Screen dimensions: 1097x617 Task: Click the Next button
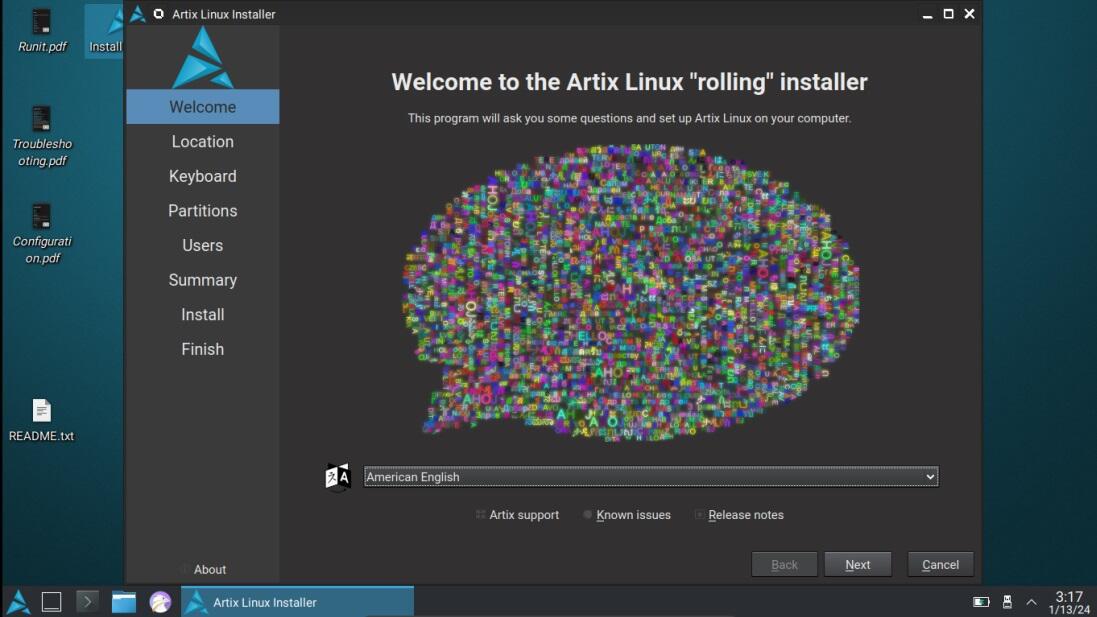tap(858, 565)
